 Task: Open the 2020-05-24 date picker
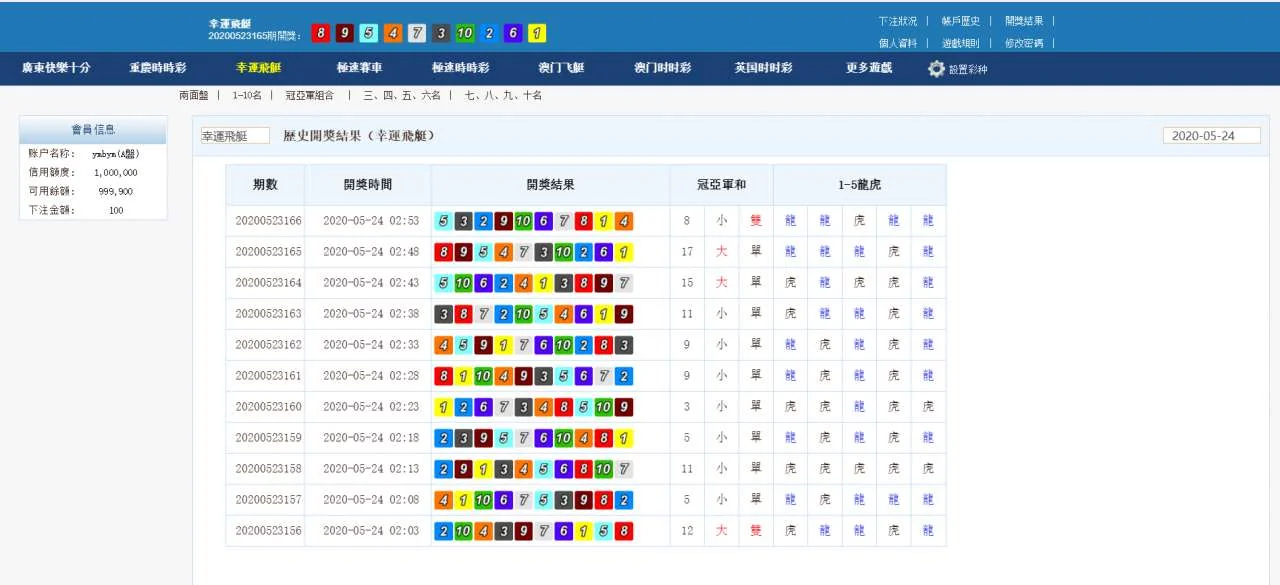click(1211, 136)
